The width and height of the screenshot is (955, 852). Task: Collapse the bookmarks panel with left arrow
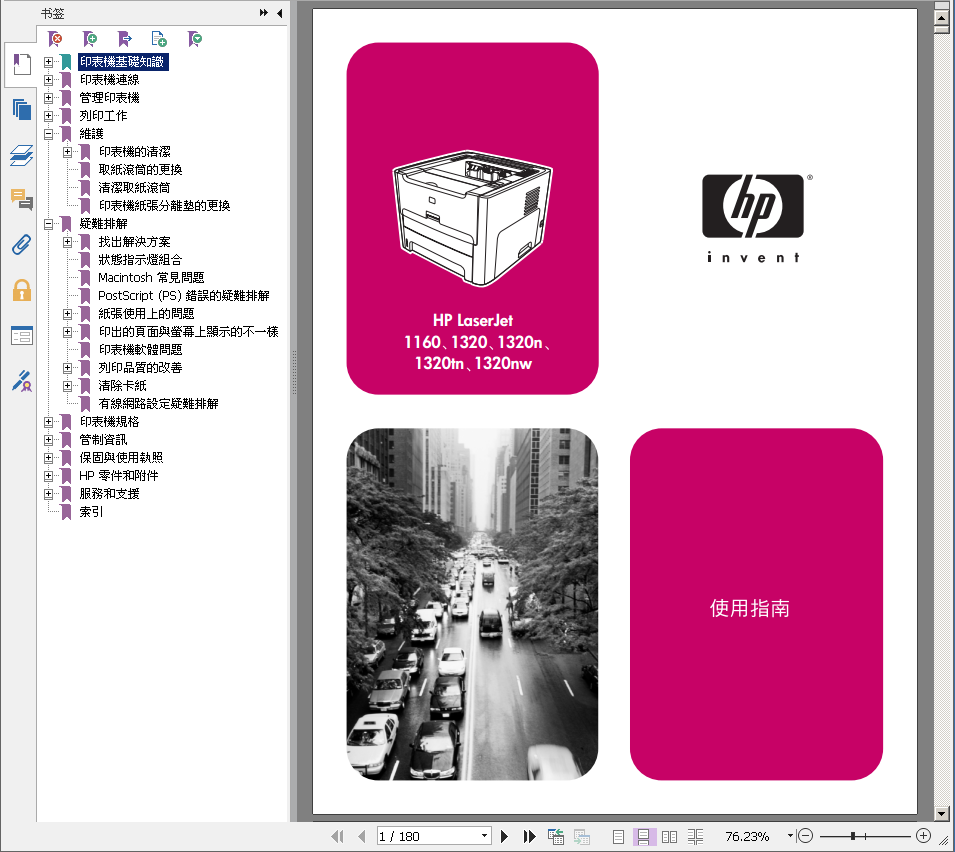[x=280, y=13]
